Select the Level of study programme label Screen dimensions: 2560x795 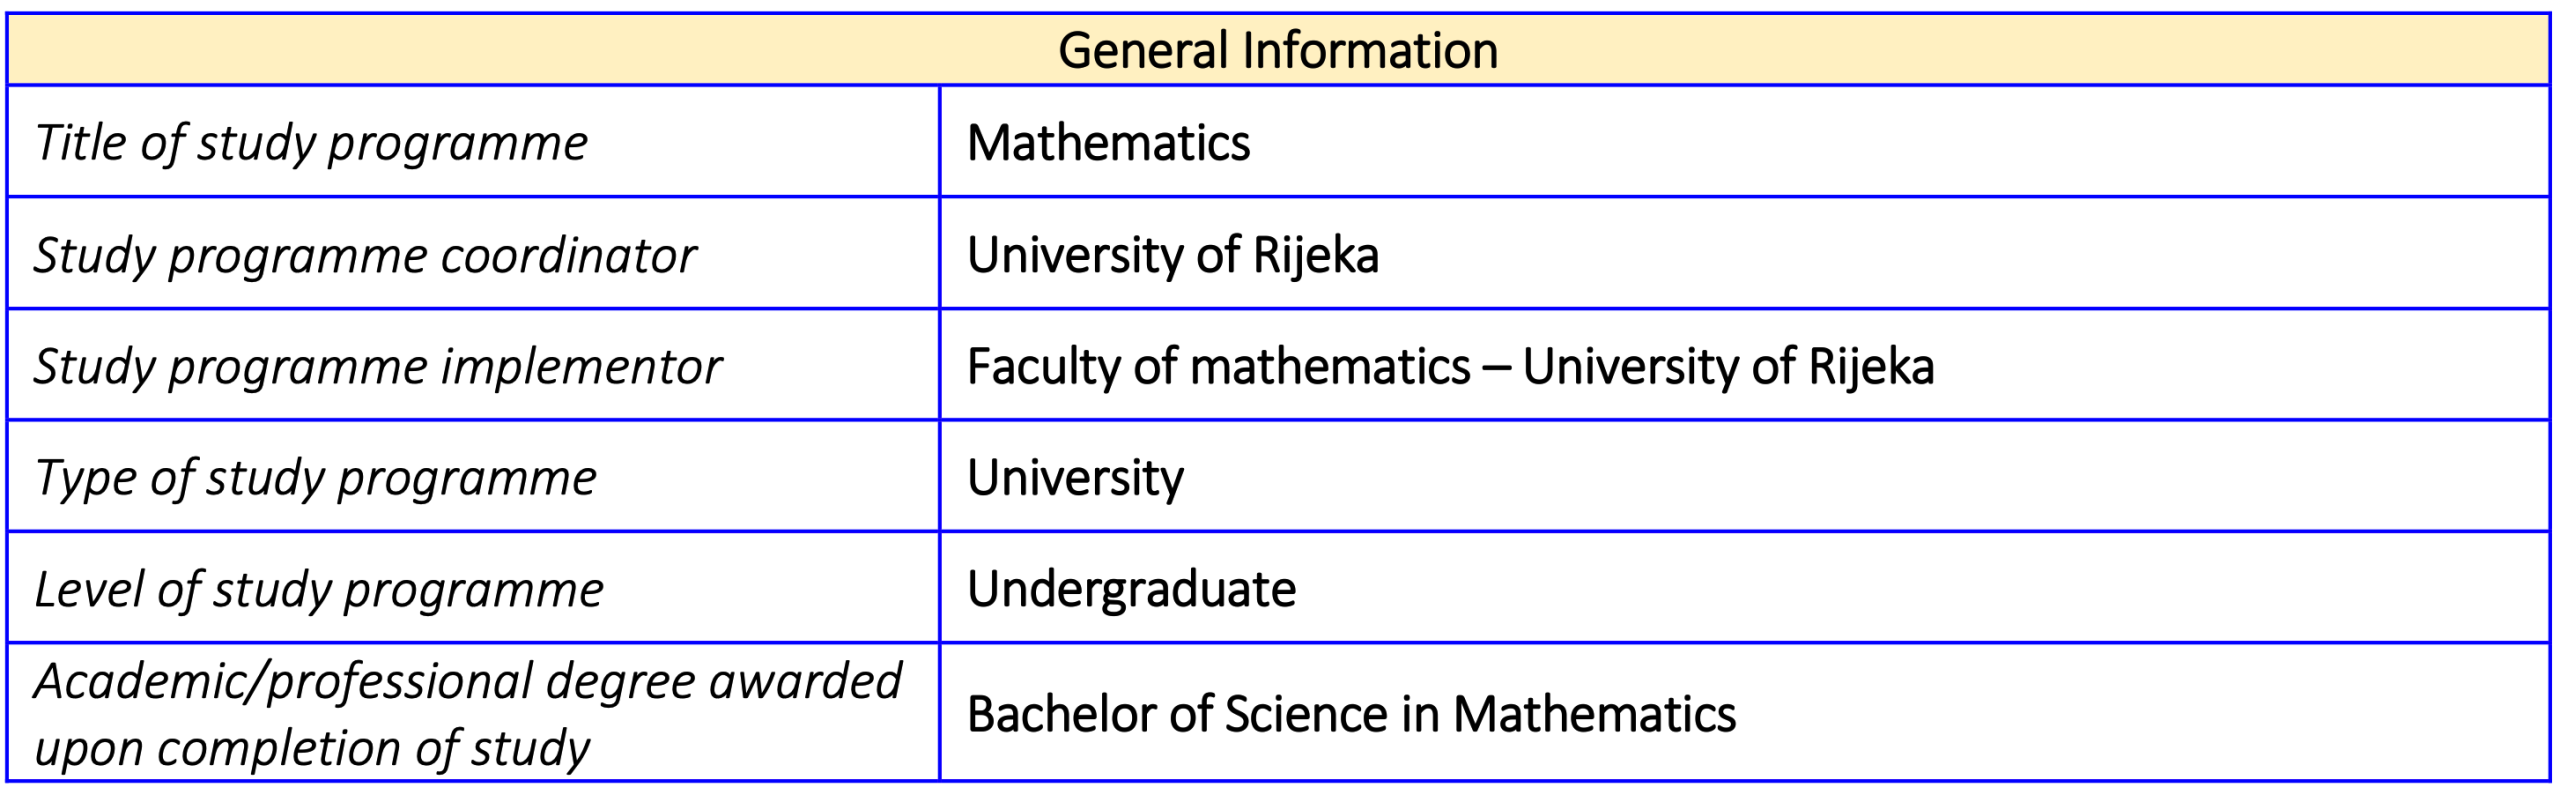click(x=319, y=590)
